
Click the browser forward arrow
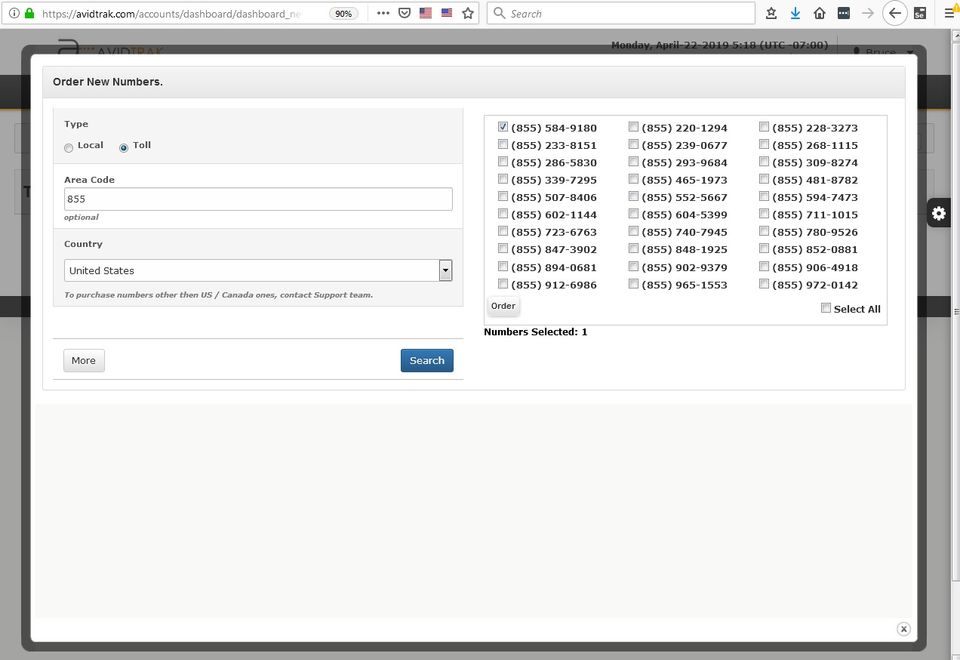pos(868,13)
